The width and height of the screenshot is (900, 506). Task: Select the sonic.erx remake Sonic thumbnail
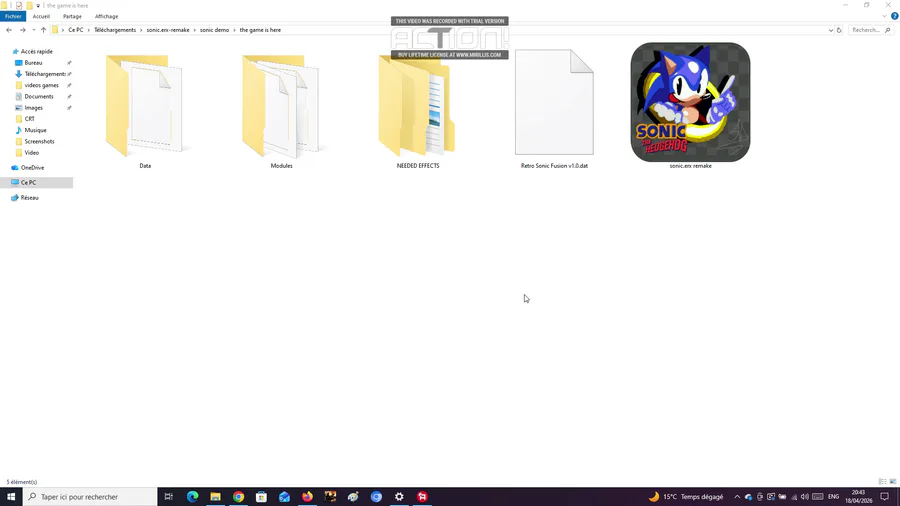[x=690, y=102]
